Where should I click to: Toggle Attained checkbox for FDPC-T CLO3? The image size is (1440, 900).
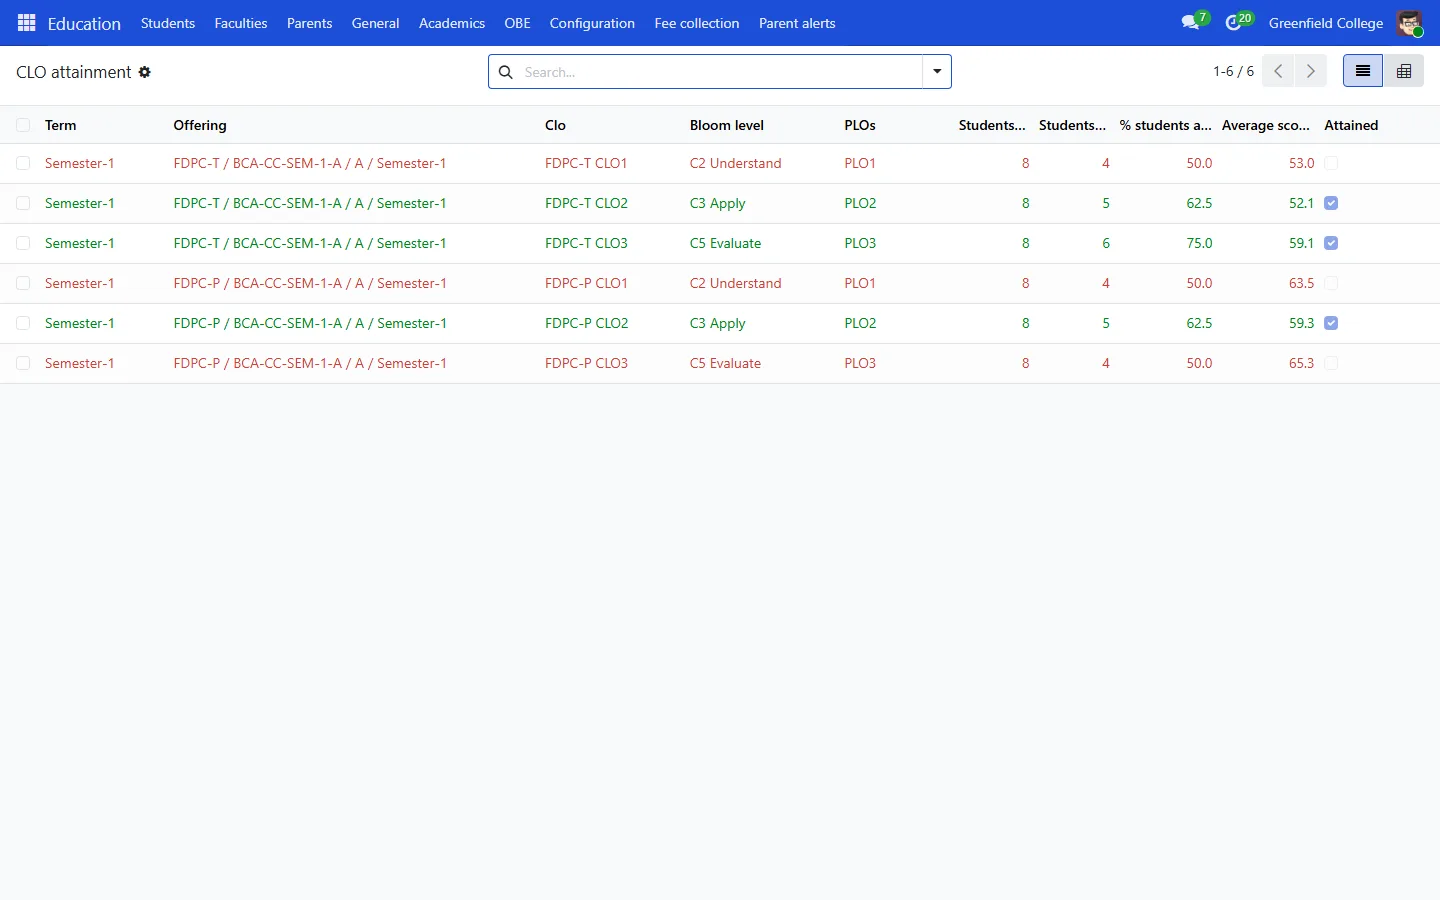[x=1331, y=243]
